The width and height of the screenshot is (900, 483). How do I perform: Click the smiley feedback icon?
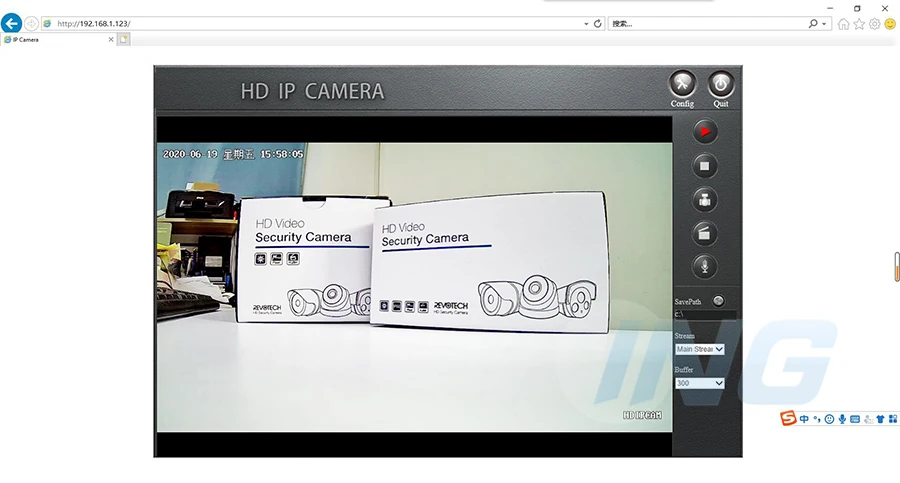click(x=890, y=24)
